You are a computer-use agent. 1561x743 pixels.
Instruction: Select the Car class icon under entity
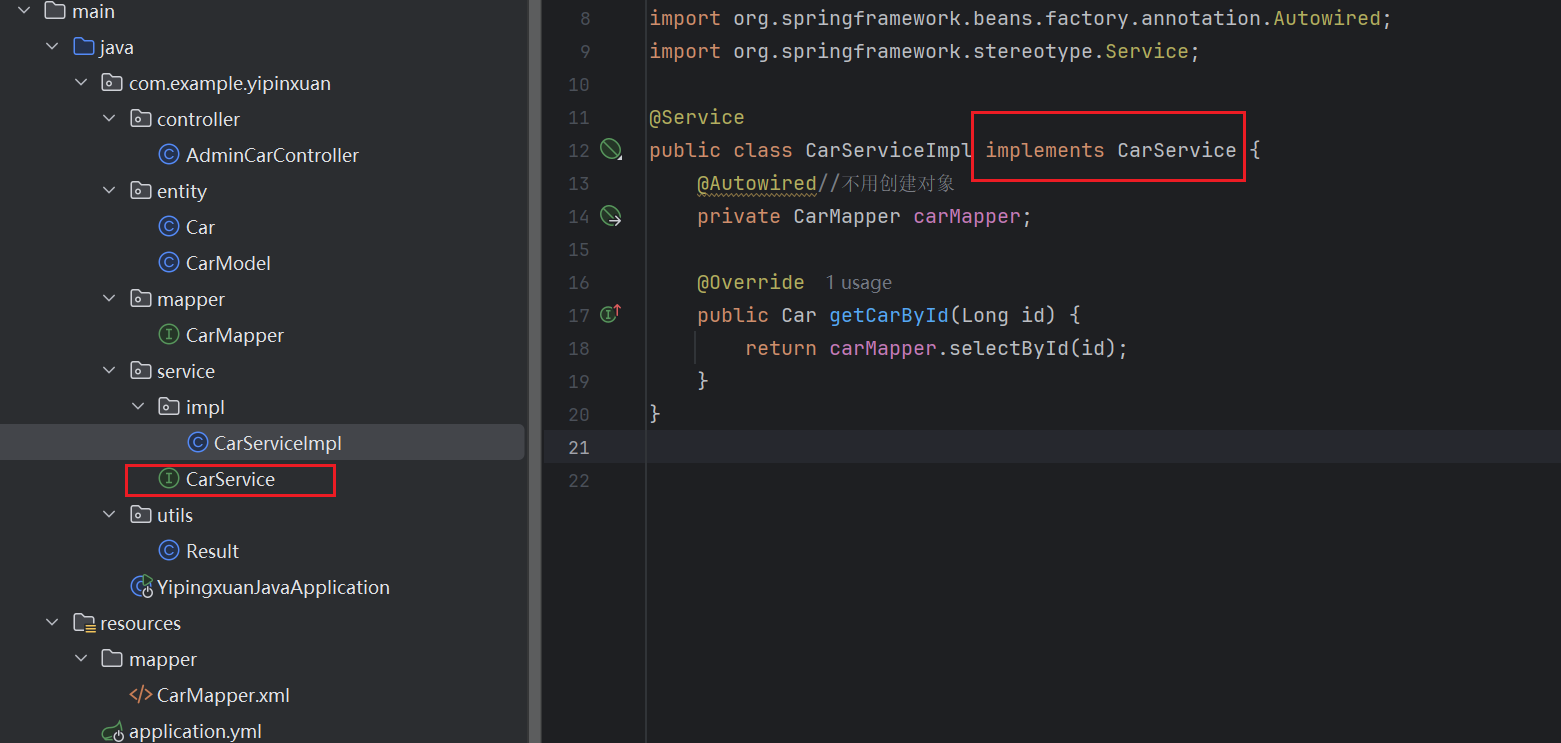(x=169, y=227)
